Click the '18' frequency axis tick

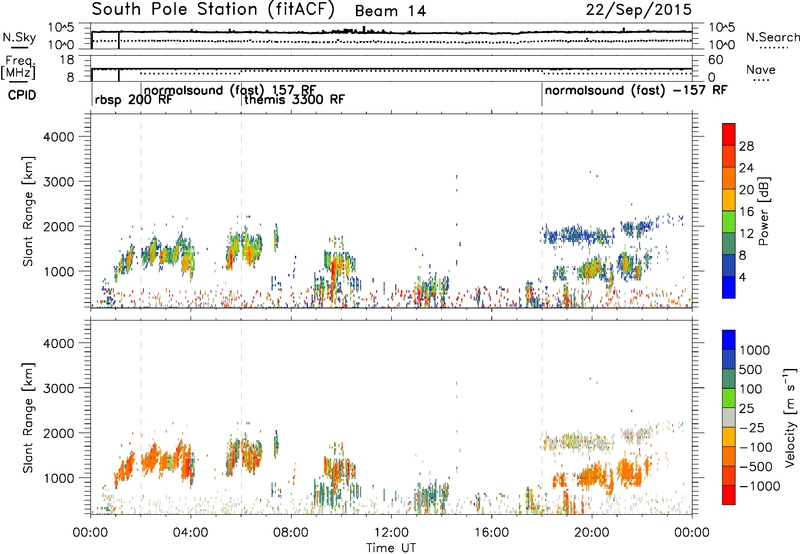pos(67,60)
